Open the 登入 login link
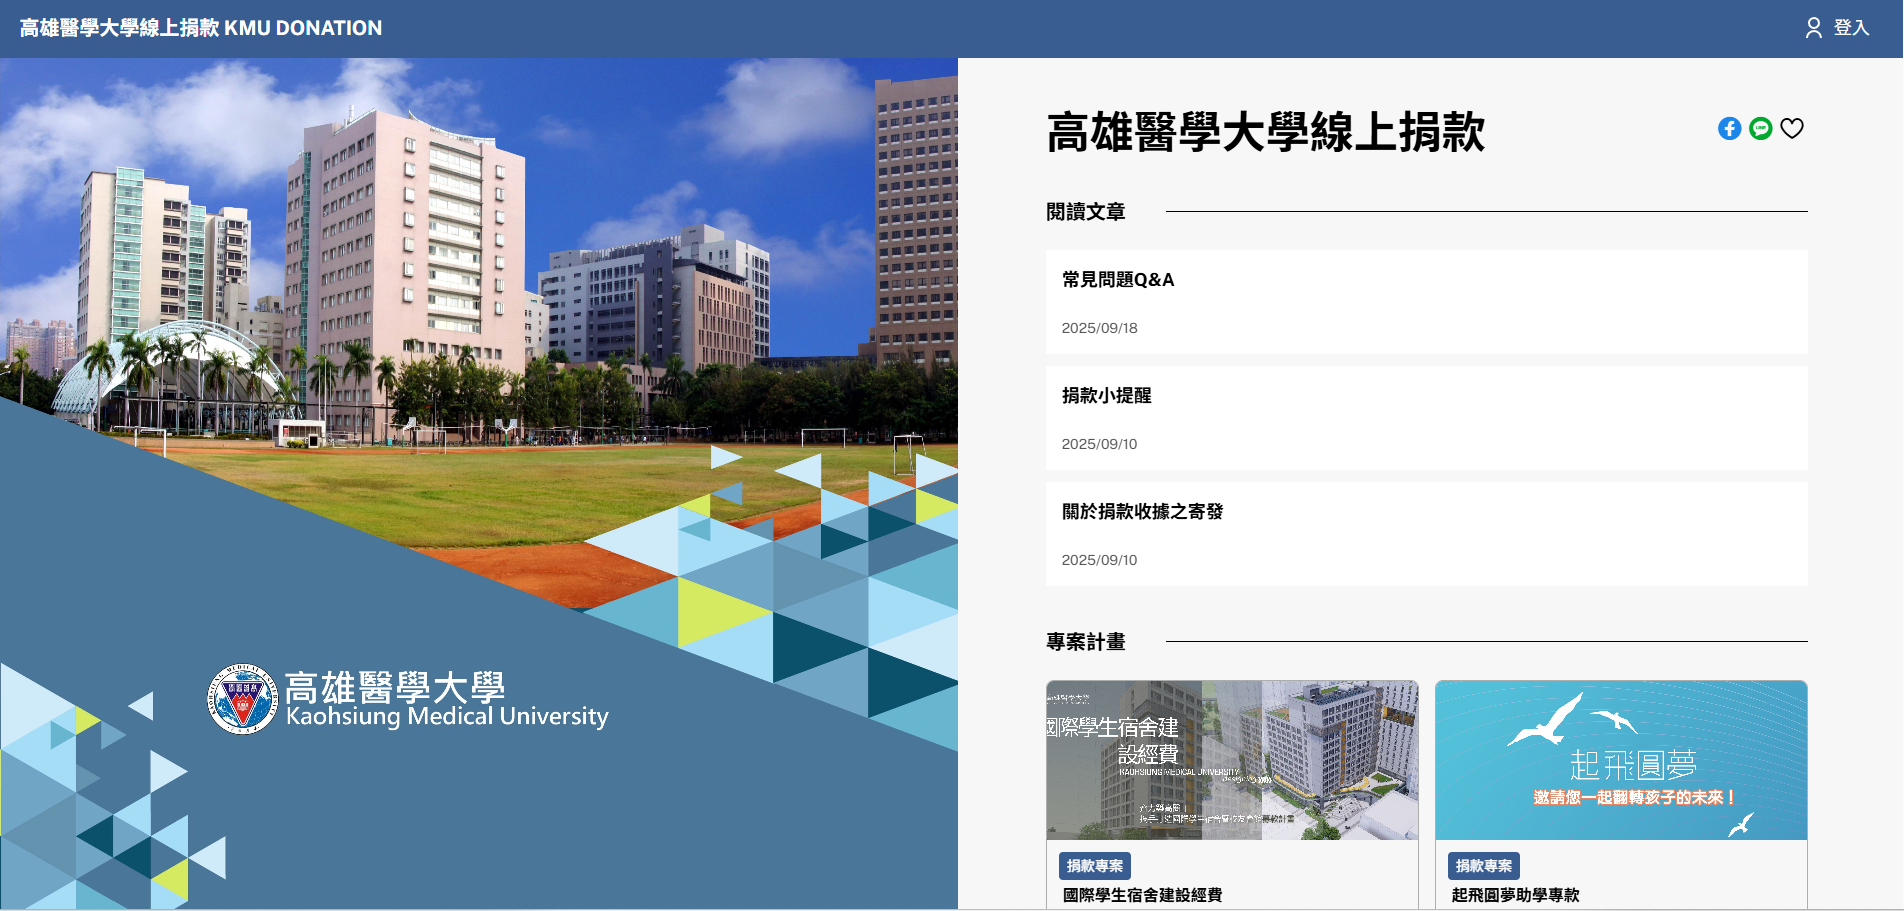This screenshot has height=911, width=1904. [1851, 28]
